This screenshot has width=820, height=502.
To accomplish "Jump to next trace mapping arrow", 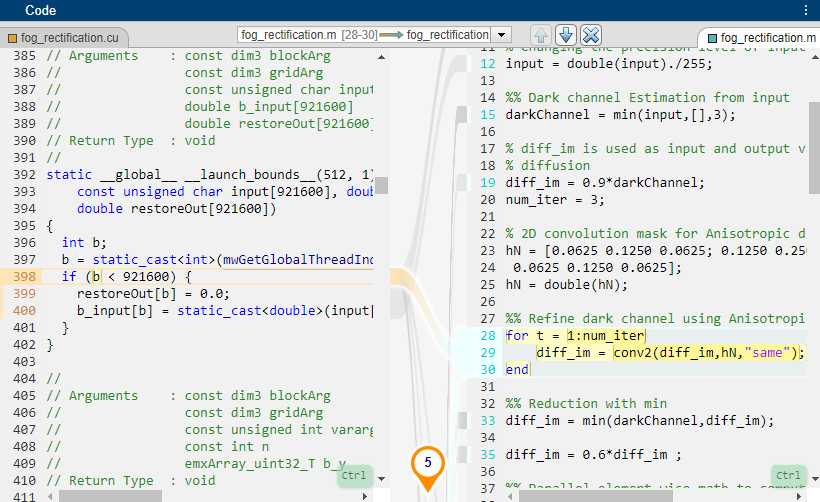I will [x=565, y=35].
